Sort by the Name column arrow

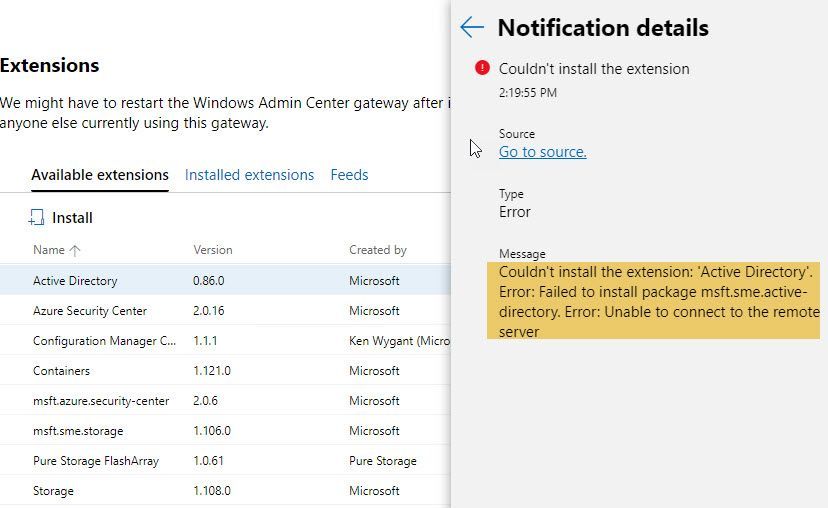[74, 250]
